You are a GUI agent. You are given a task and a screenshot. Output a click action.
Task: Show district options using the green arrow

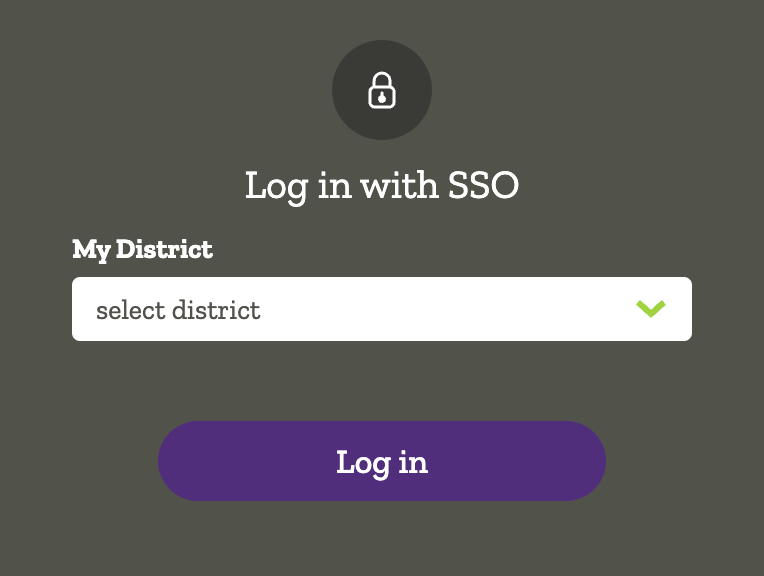(x=651, y=309)
